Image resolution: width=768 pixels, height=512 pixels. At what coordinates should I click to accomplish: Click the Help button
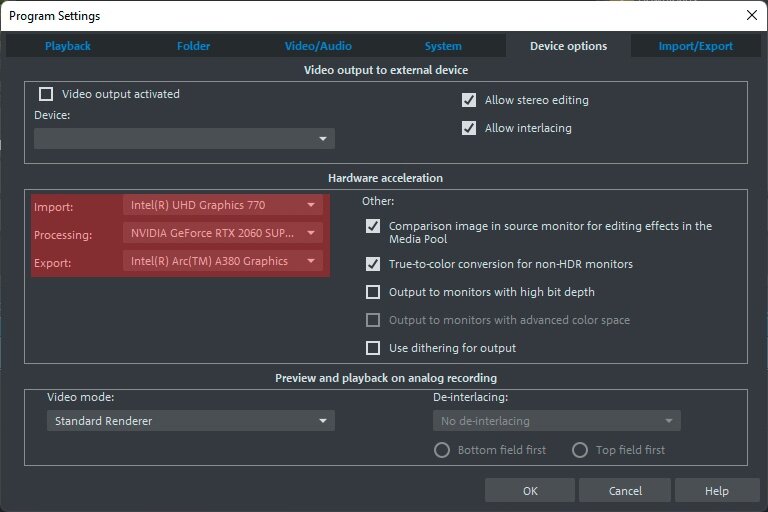pyautogui.click(x=717, y=490)
